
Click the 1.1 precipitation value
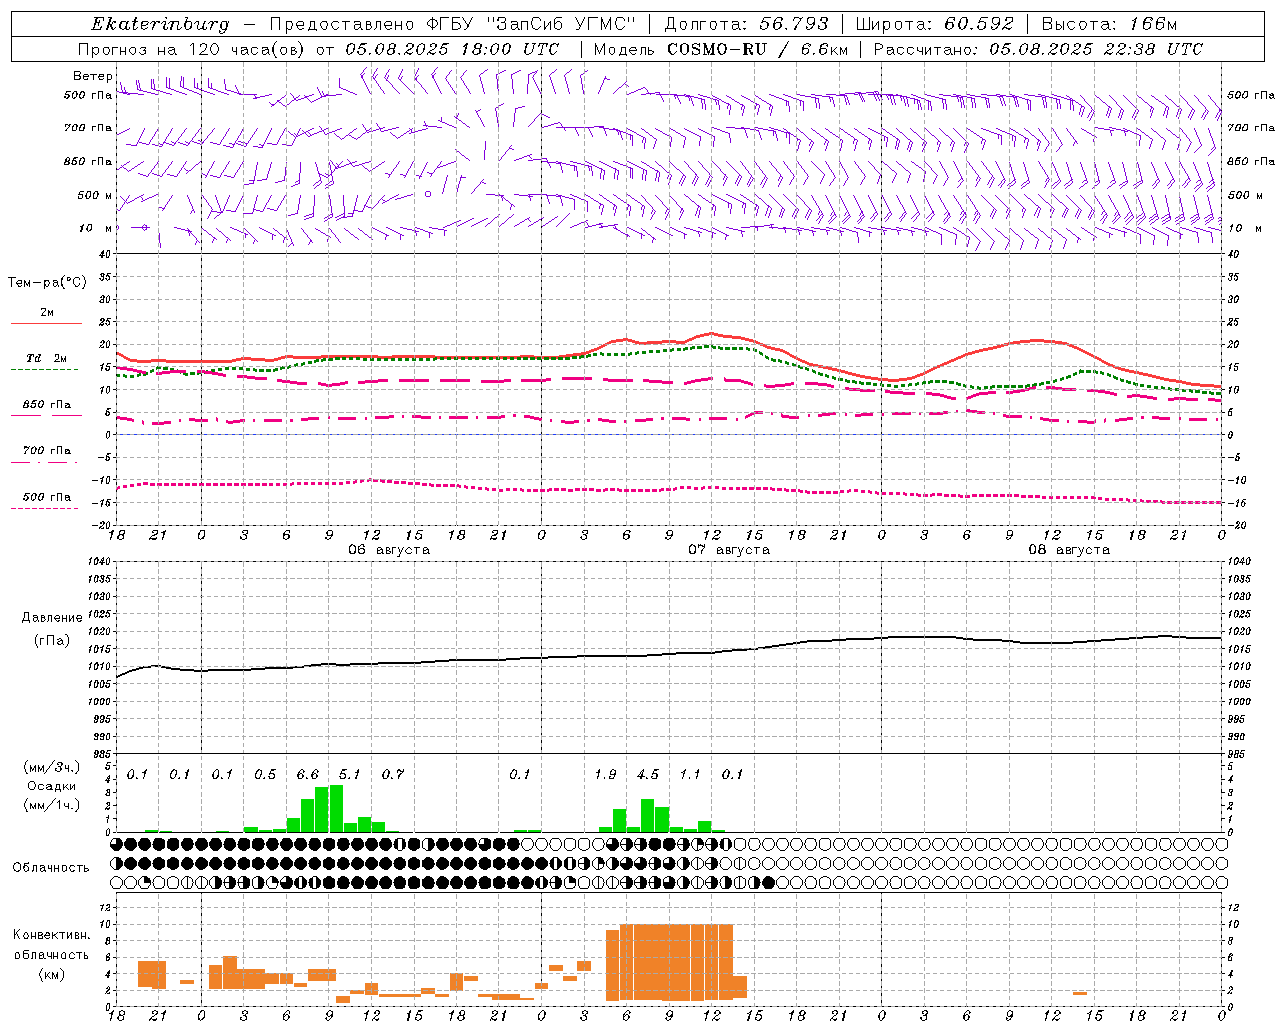click(x=690, y=775)
